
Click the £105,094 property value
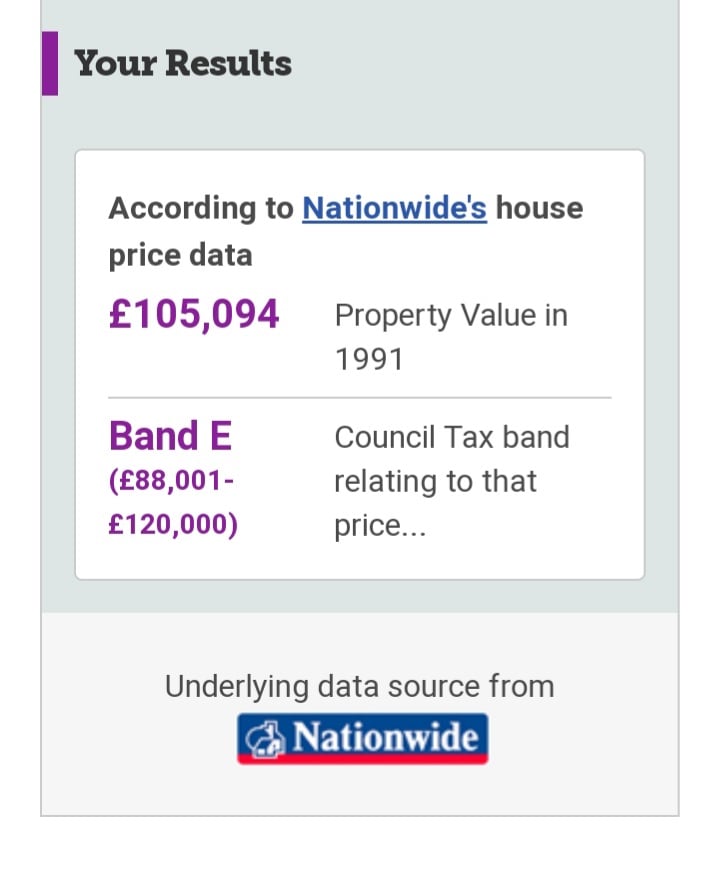coord(194,314)
